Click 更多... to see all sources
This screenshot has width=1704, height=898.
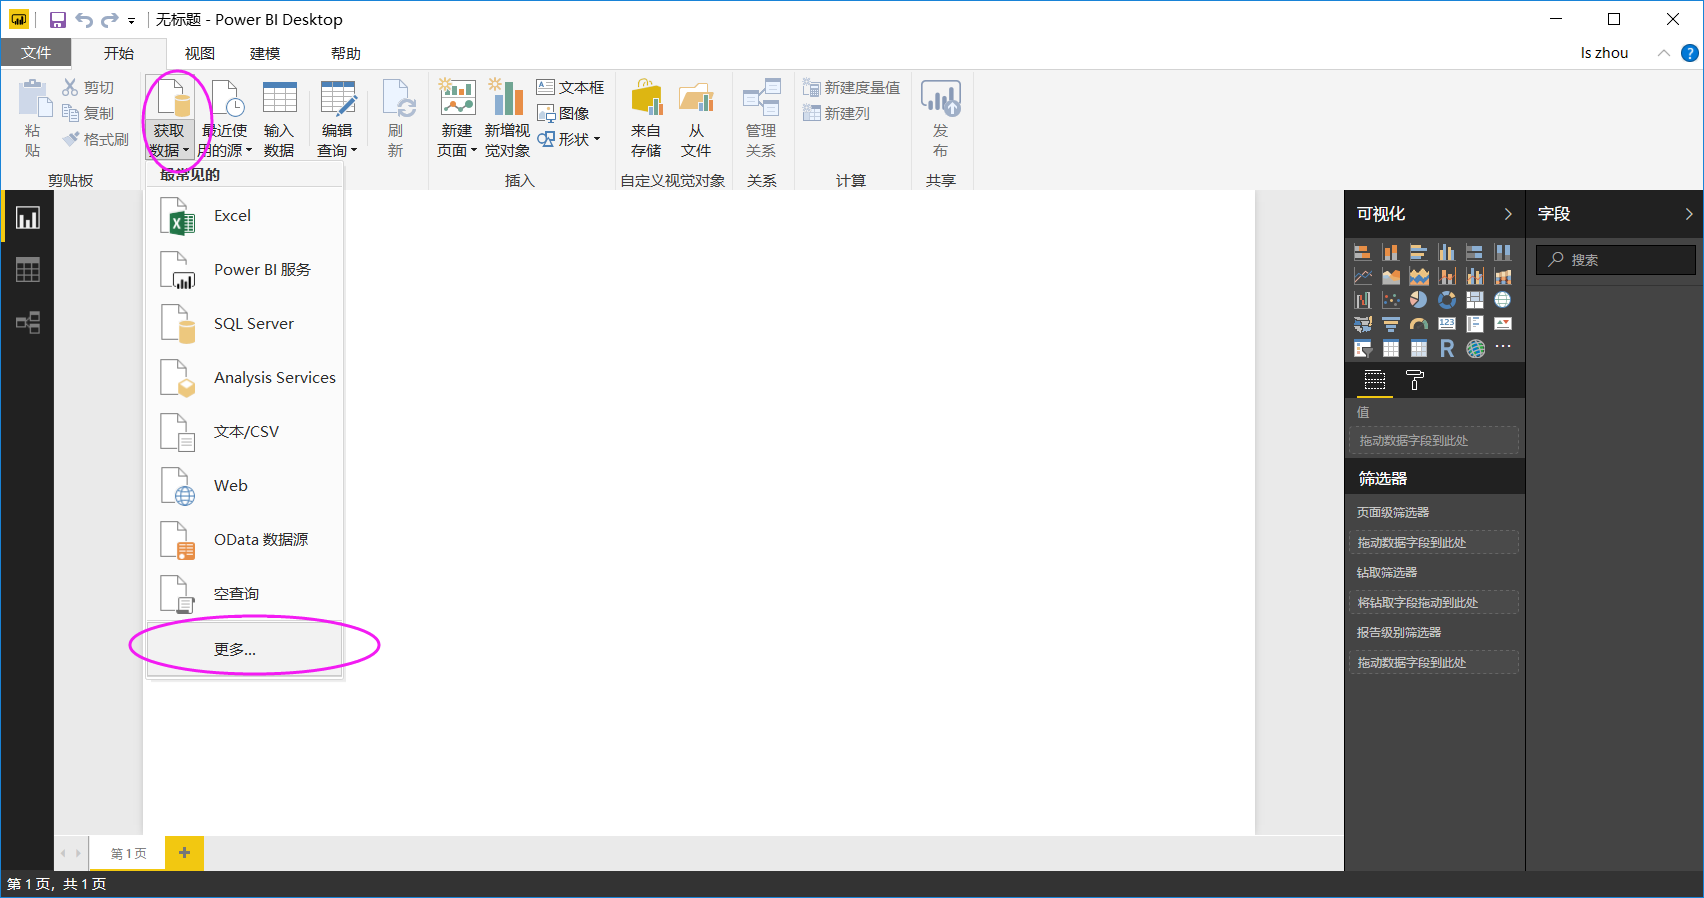coord(245,649)
